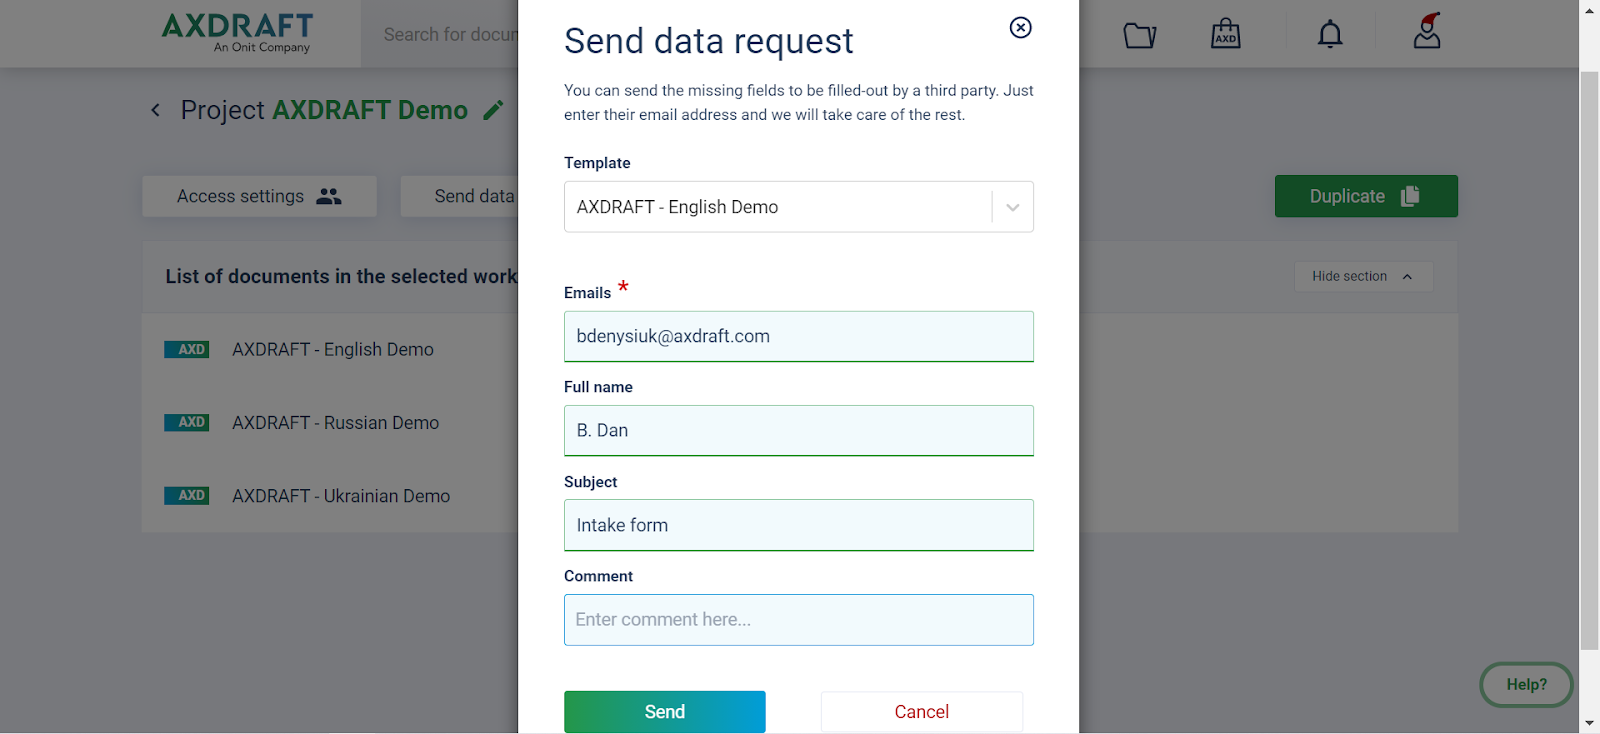Click the Cancel button
Screen dimensions: 1600x734
click(922, 711)
